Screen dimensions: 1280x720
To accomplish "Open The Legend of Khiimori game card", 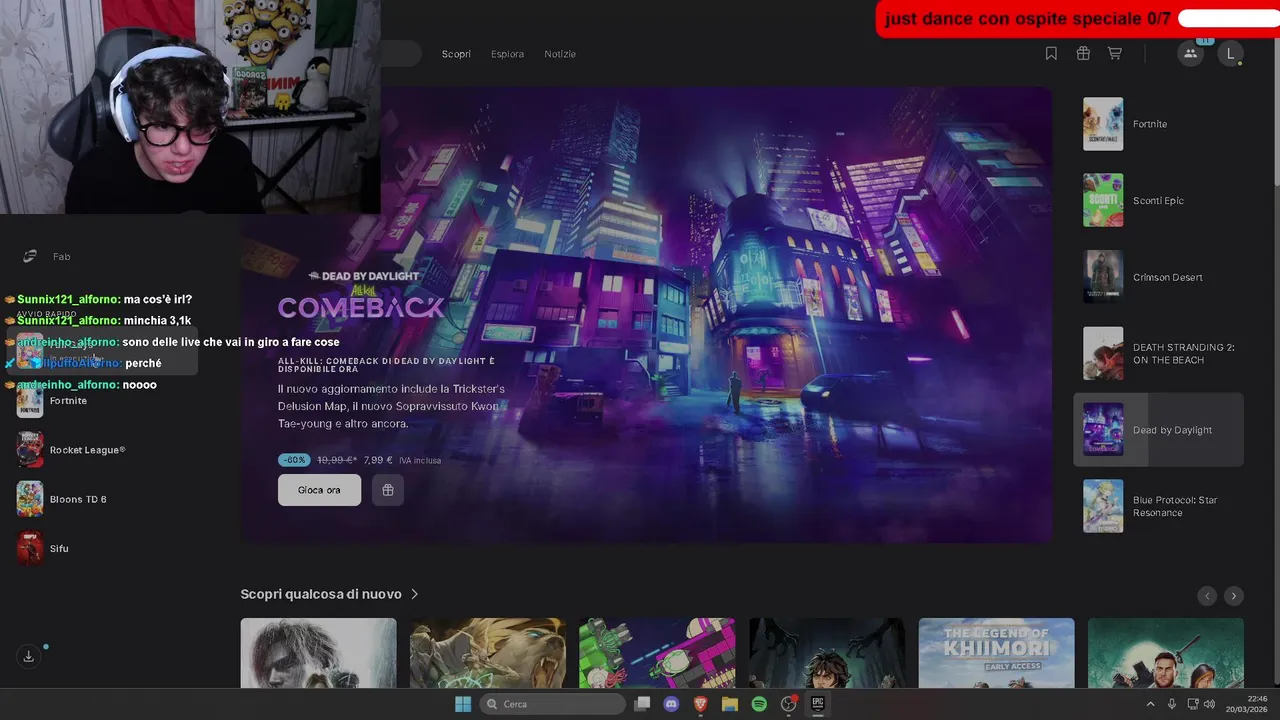I will 996,653.
